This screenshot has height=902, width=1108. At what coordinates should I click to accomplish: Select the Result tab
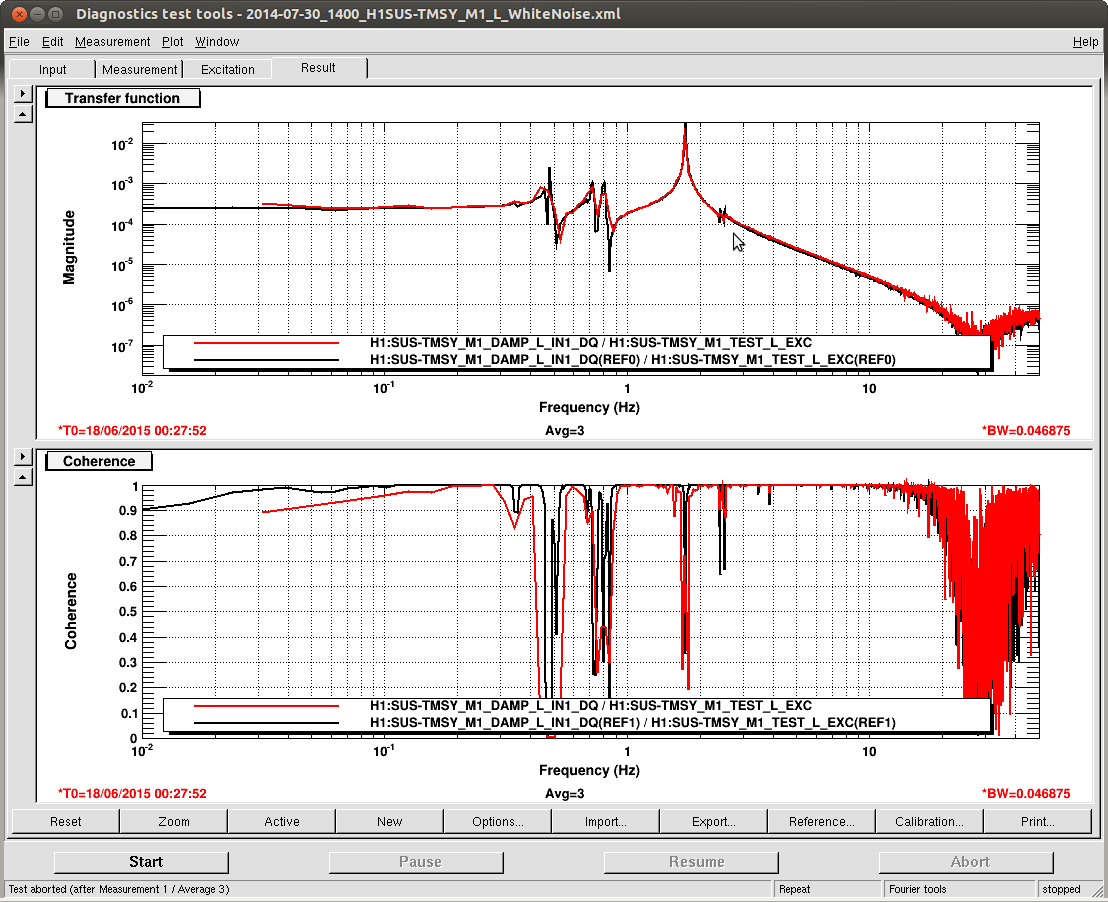(x=318, y=68)
